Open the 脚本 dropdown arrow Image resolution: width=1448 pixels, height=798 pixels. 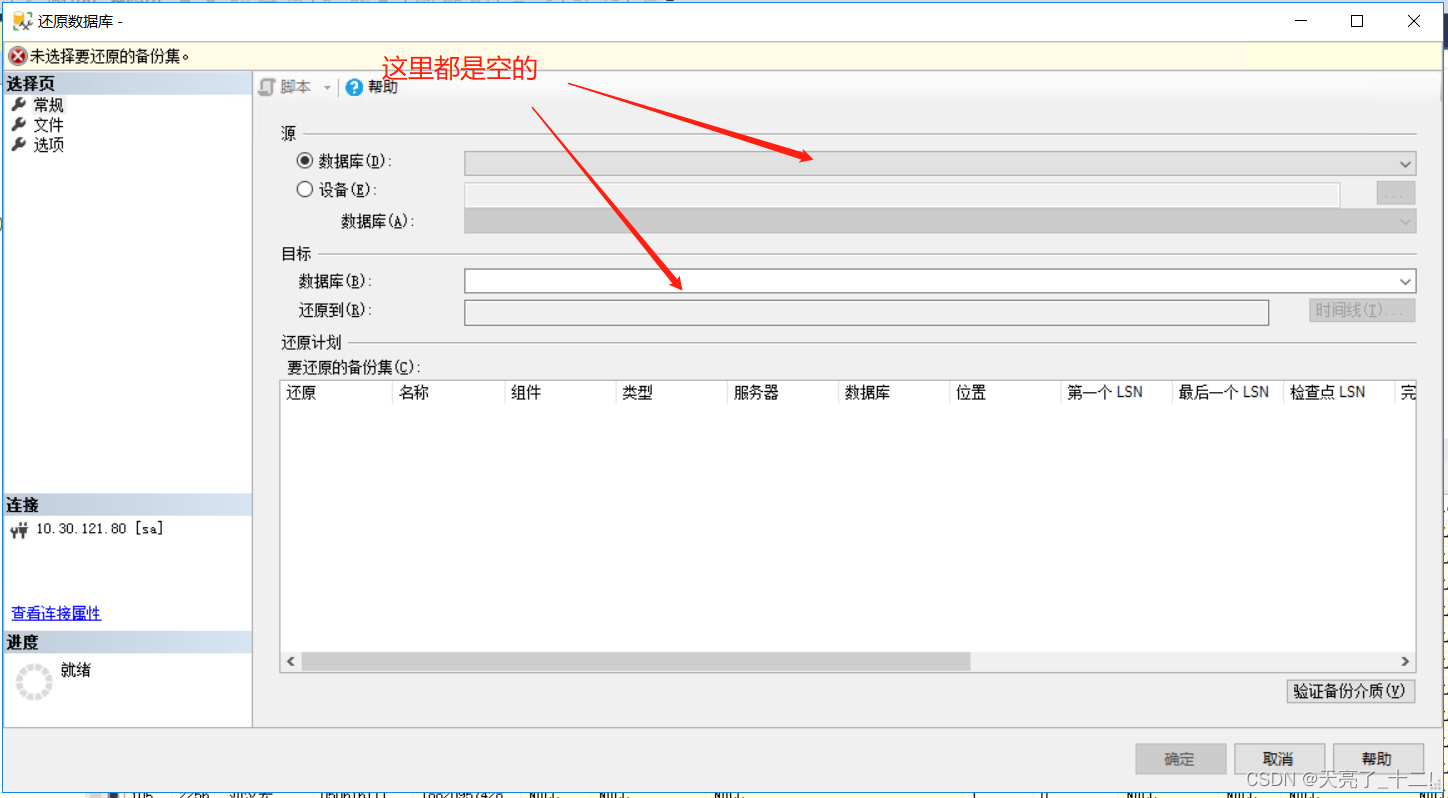326,88
